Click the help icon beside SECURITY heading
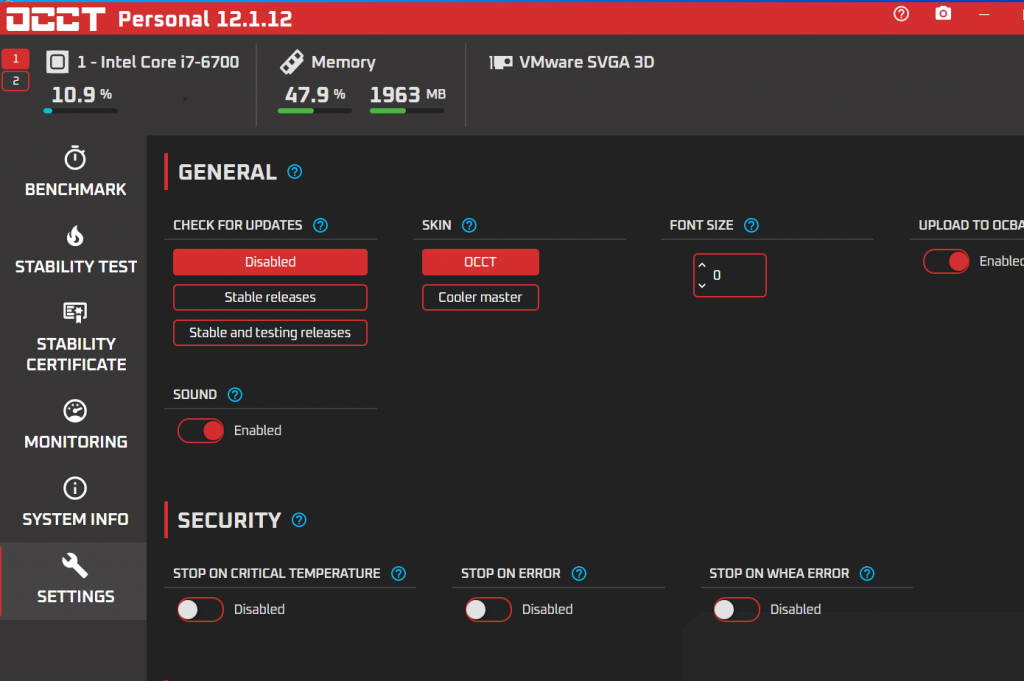 pos(298,520)
